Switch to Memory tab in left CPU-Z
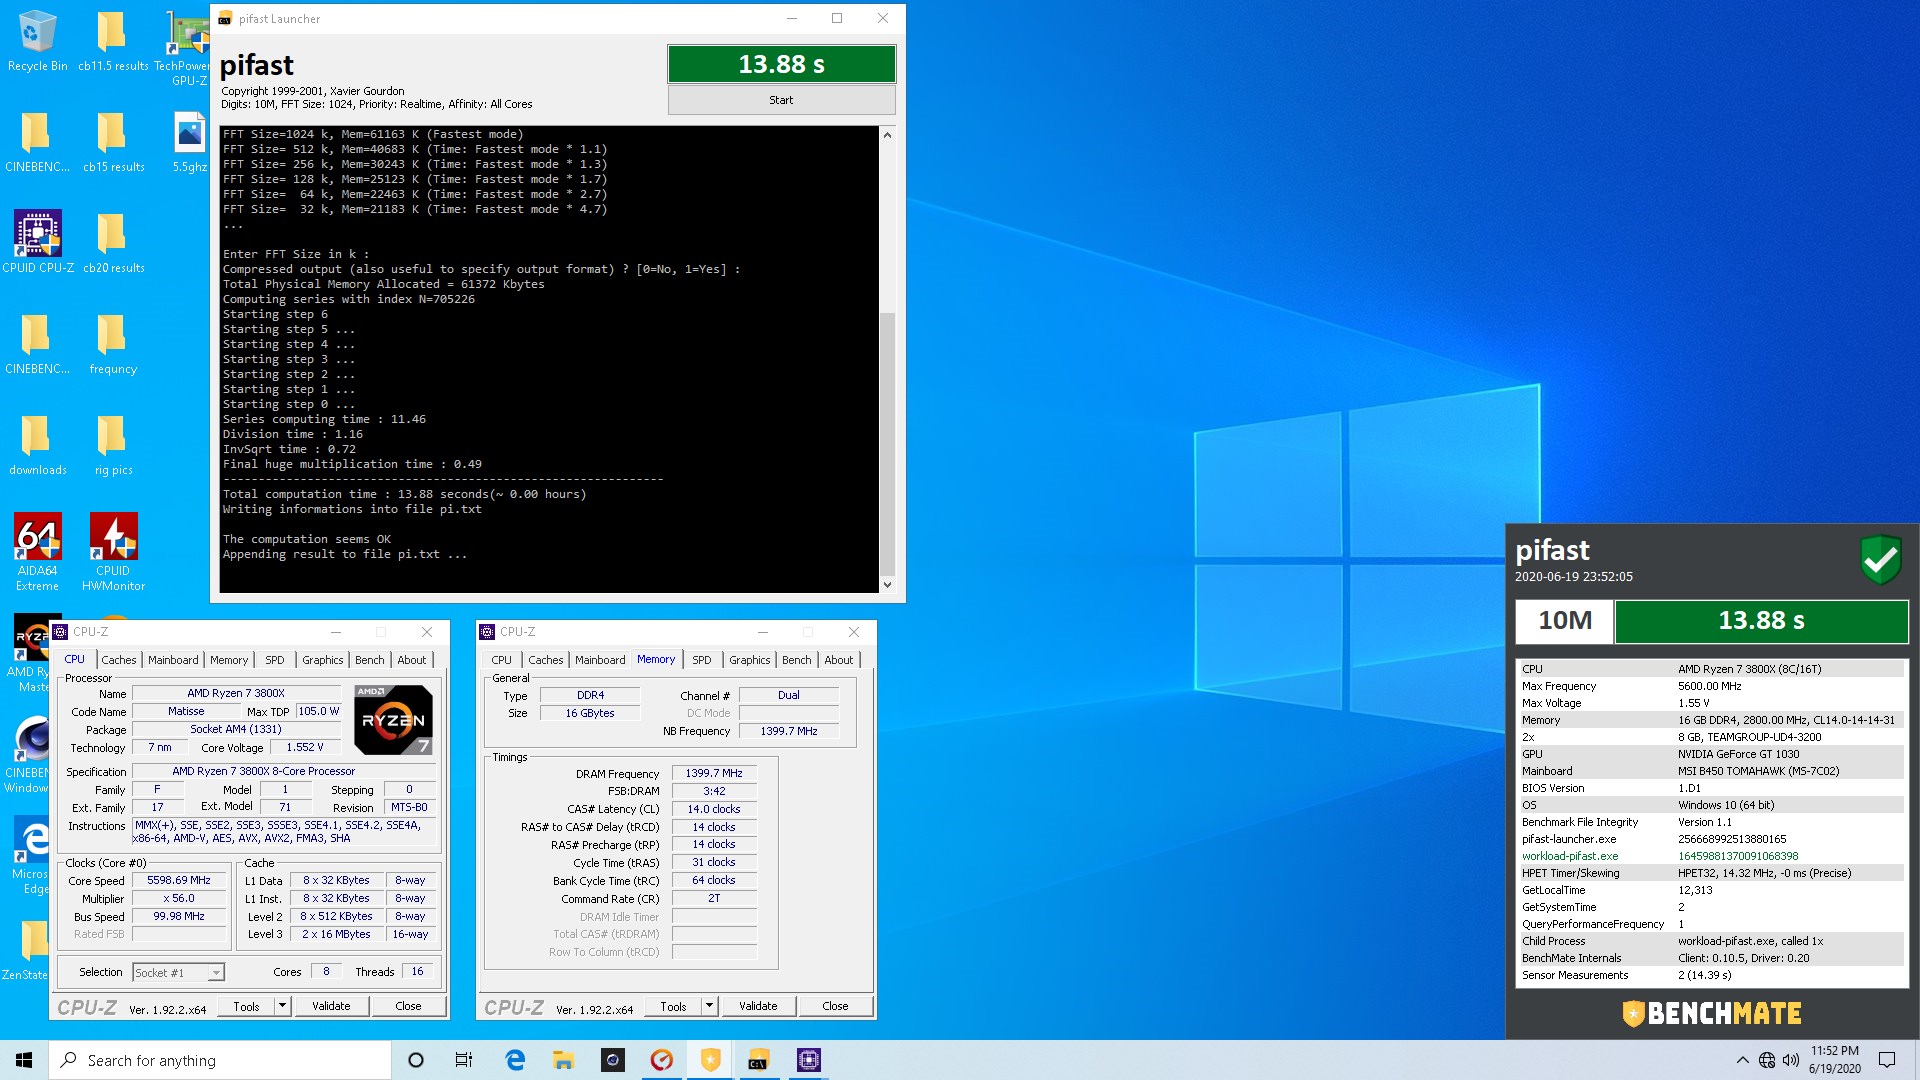 coord(229,660)
